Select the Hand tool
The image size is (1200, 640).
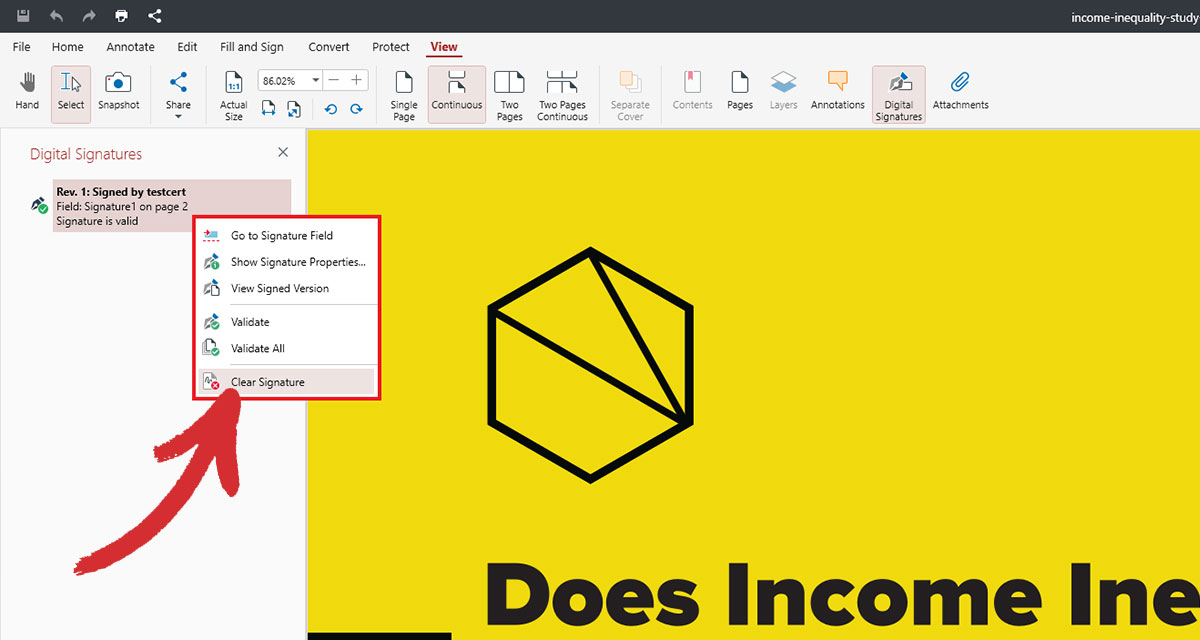coord(27,93)
